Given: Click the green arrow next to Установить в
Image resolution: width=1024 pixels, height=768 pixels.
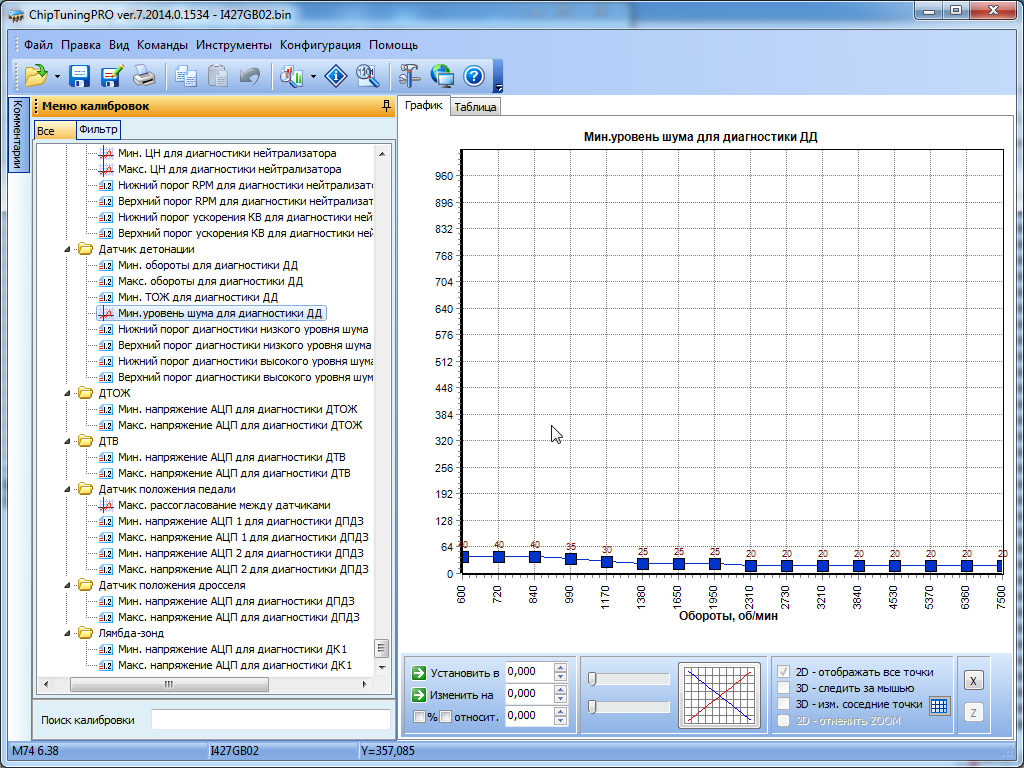Looking at the screenshot, I should point(420,672).
